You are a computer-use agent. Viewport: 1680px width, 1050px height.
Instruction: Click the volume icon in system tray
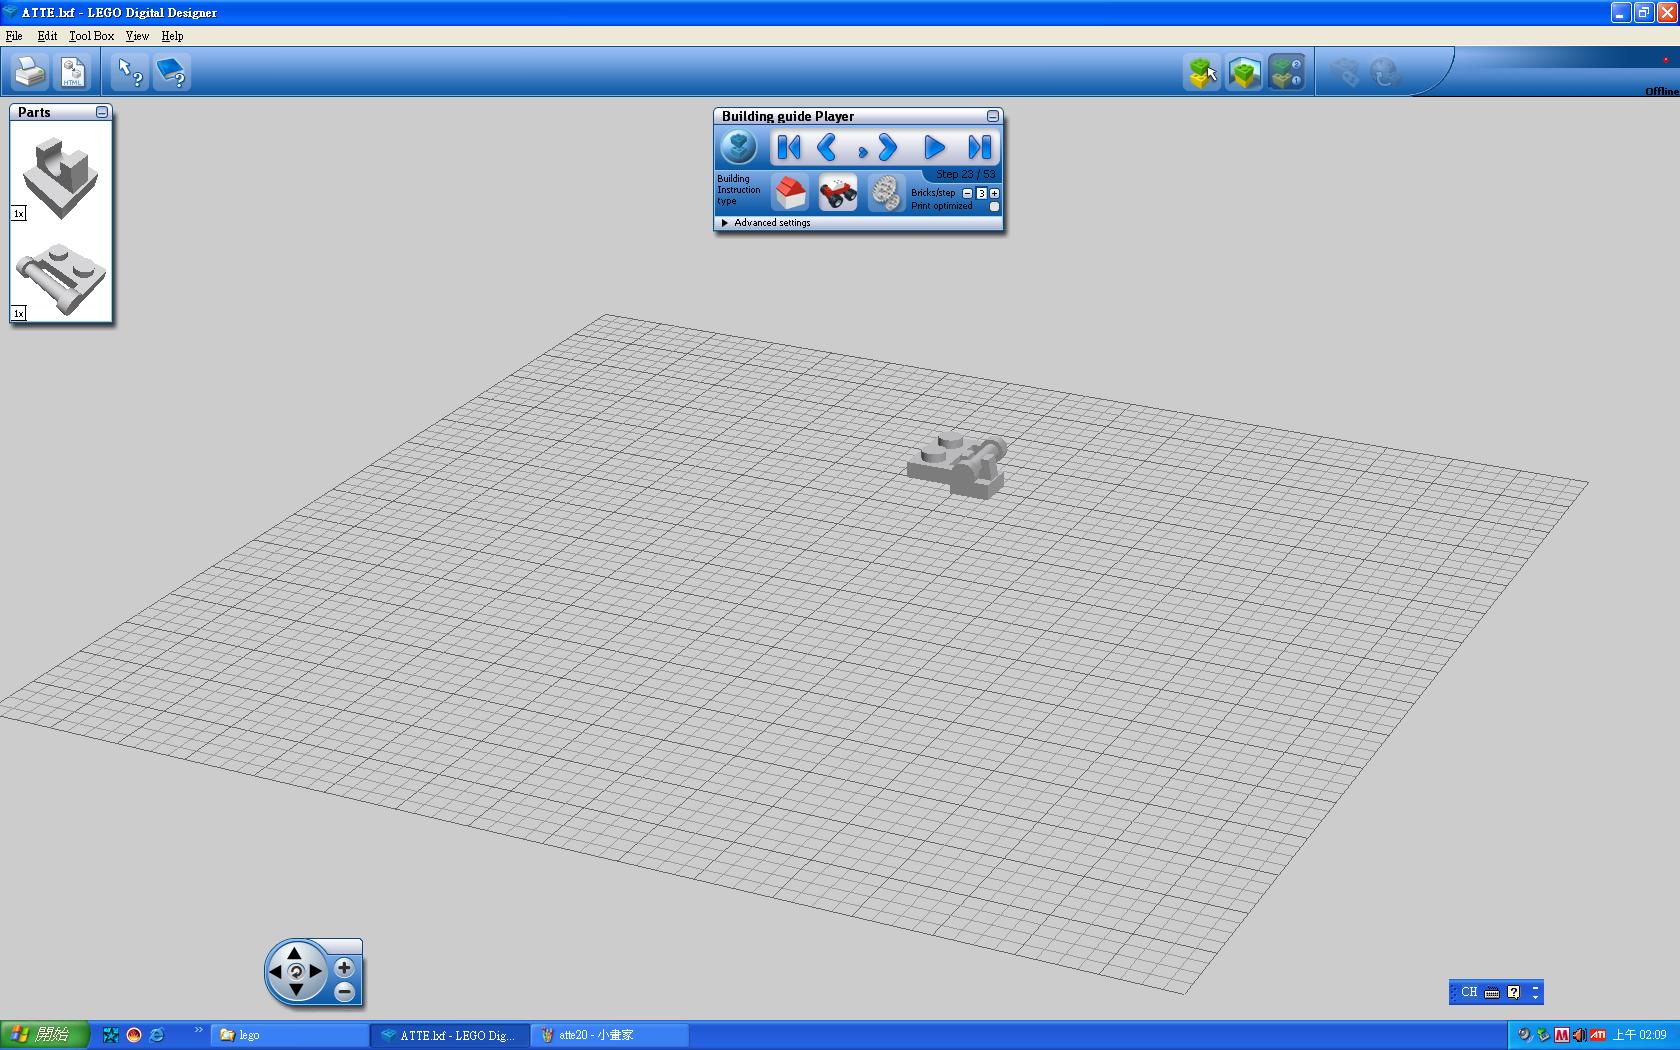point(1579,1035)
